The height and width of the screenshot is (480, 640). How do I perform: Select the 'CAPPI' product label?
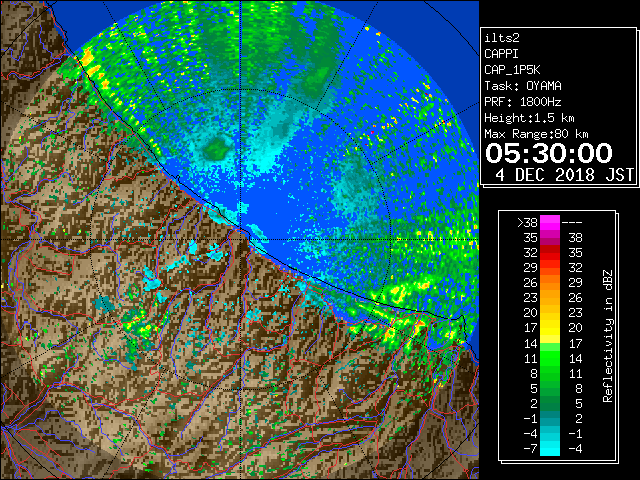pos(501,54)
